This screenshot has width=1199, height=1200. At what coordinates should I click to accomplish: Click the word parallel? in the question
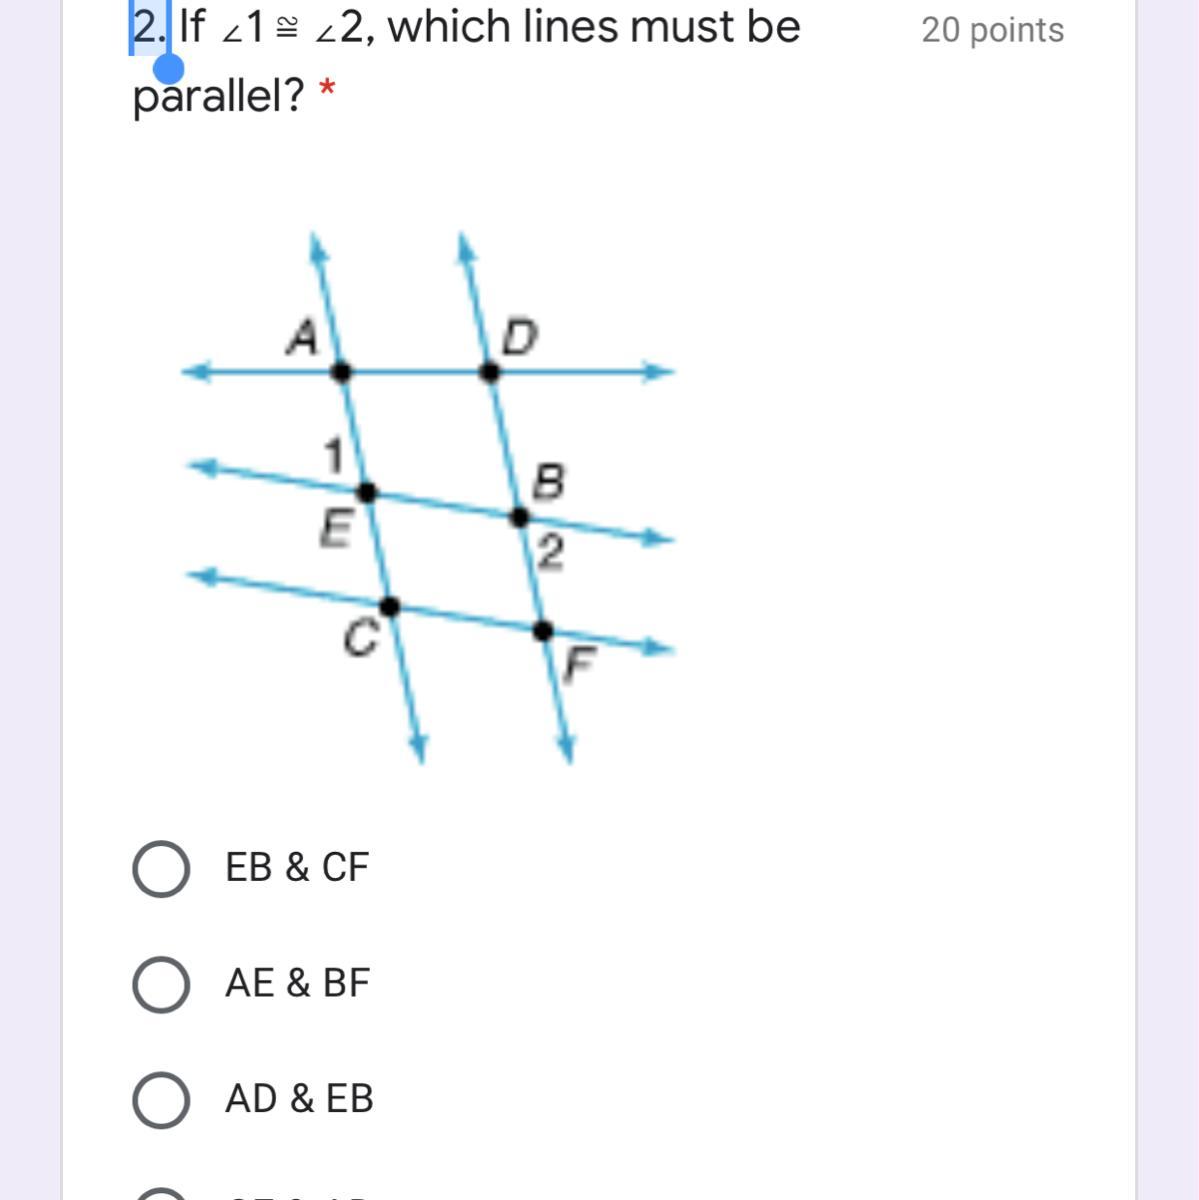(x=218, y=96)
